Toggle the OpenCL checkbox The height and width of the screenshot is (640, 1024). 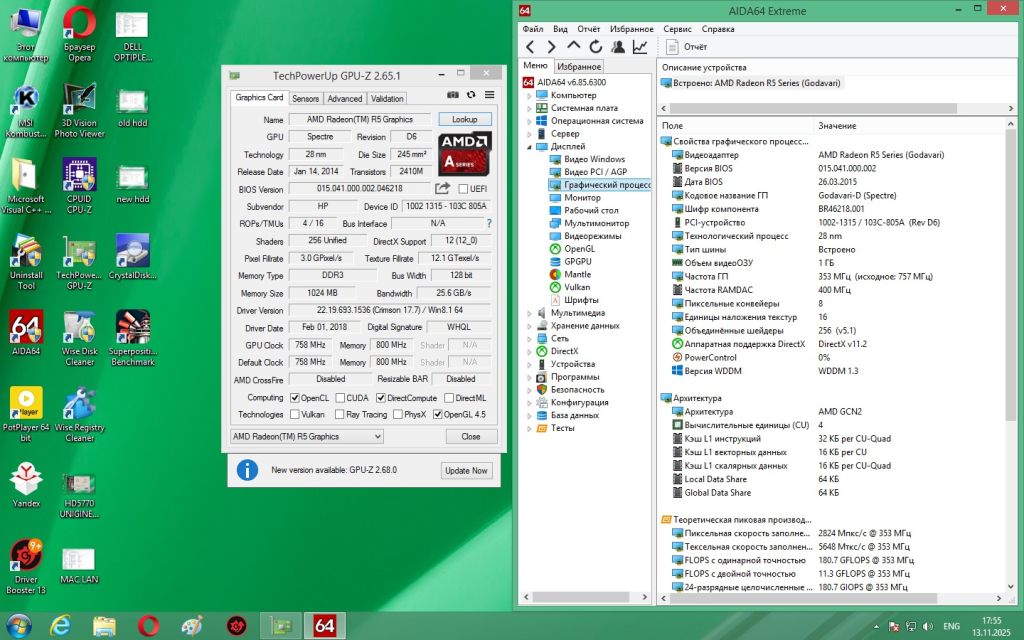point(295,398)
